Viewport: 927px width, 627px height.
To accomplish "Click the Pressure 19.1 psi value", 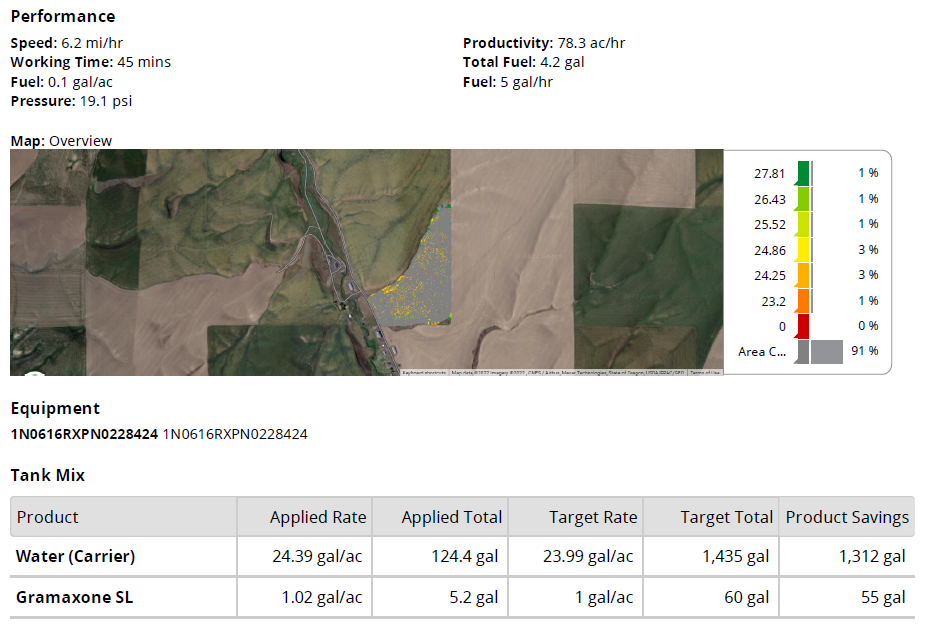I will click(x=106, y=101).
